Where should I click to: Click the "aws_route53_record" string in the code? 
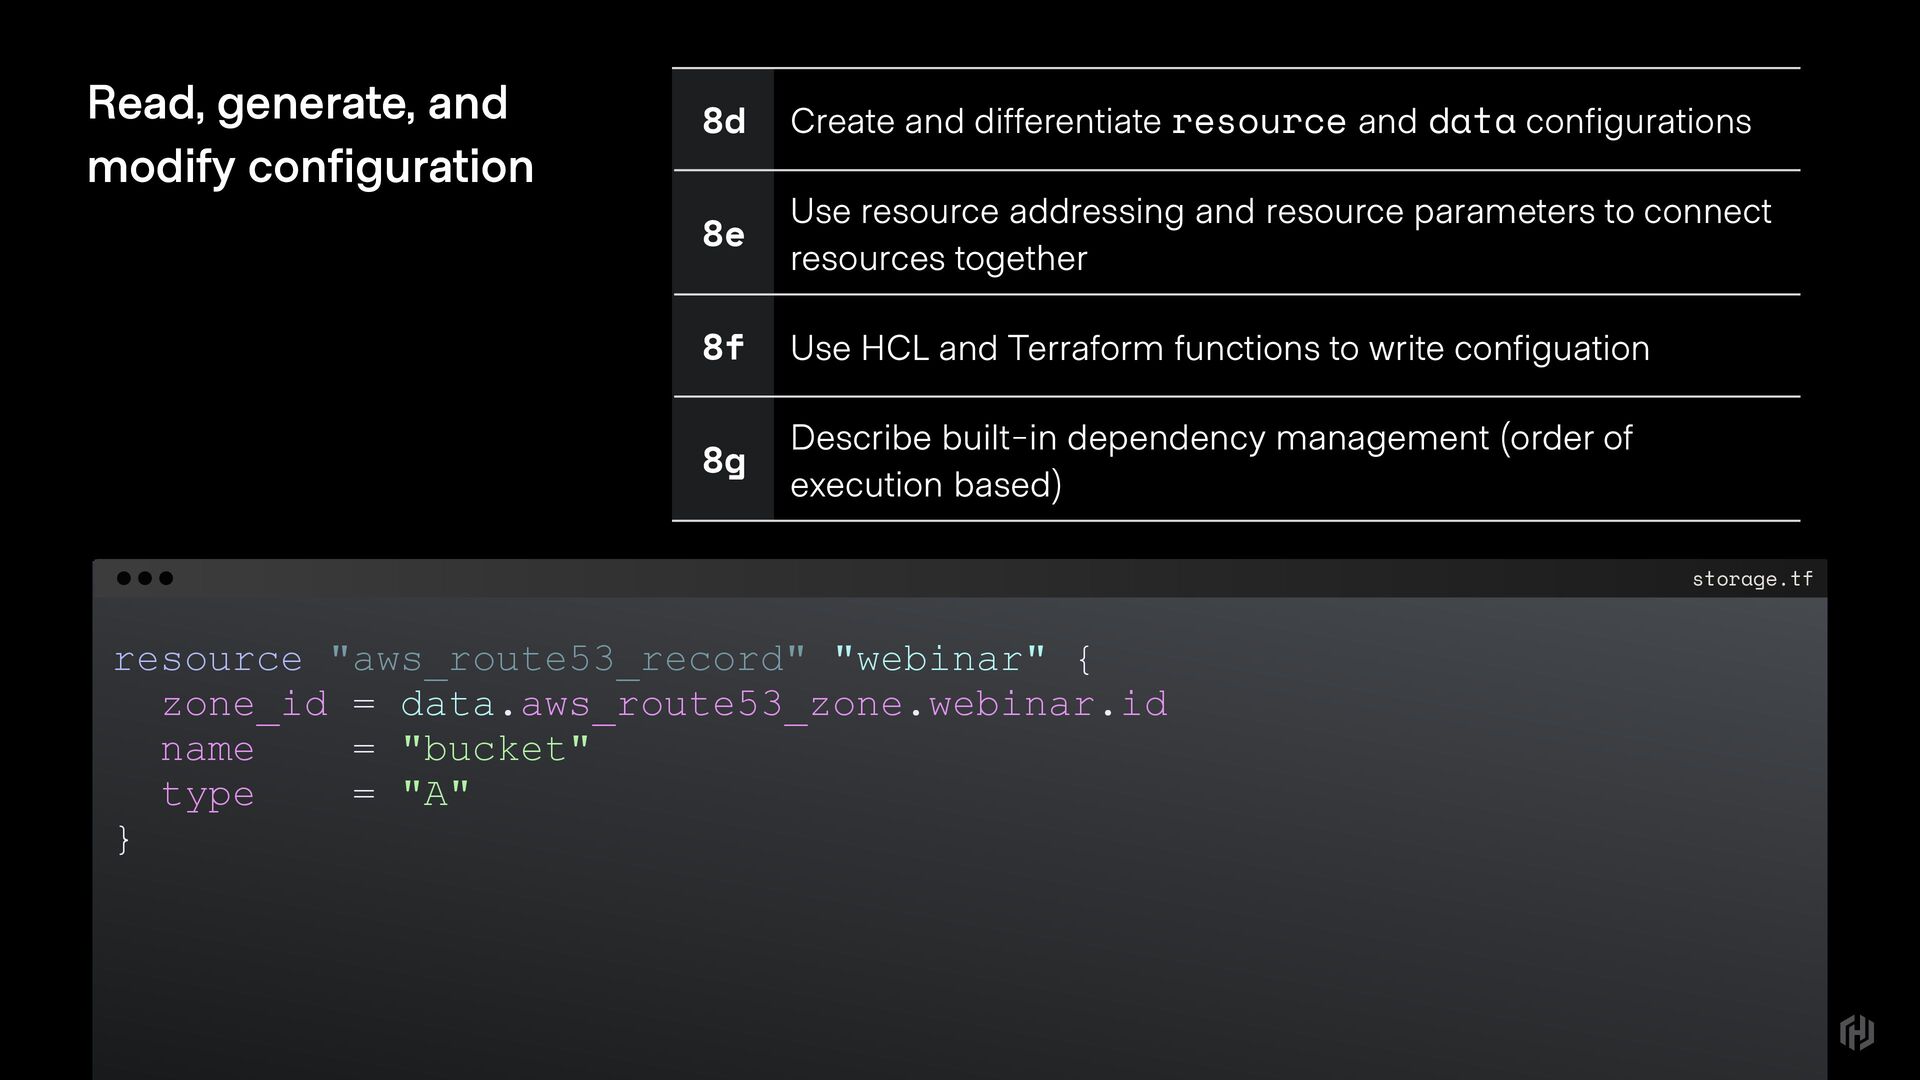point(567,659)
